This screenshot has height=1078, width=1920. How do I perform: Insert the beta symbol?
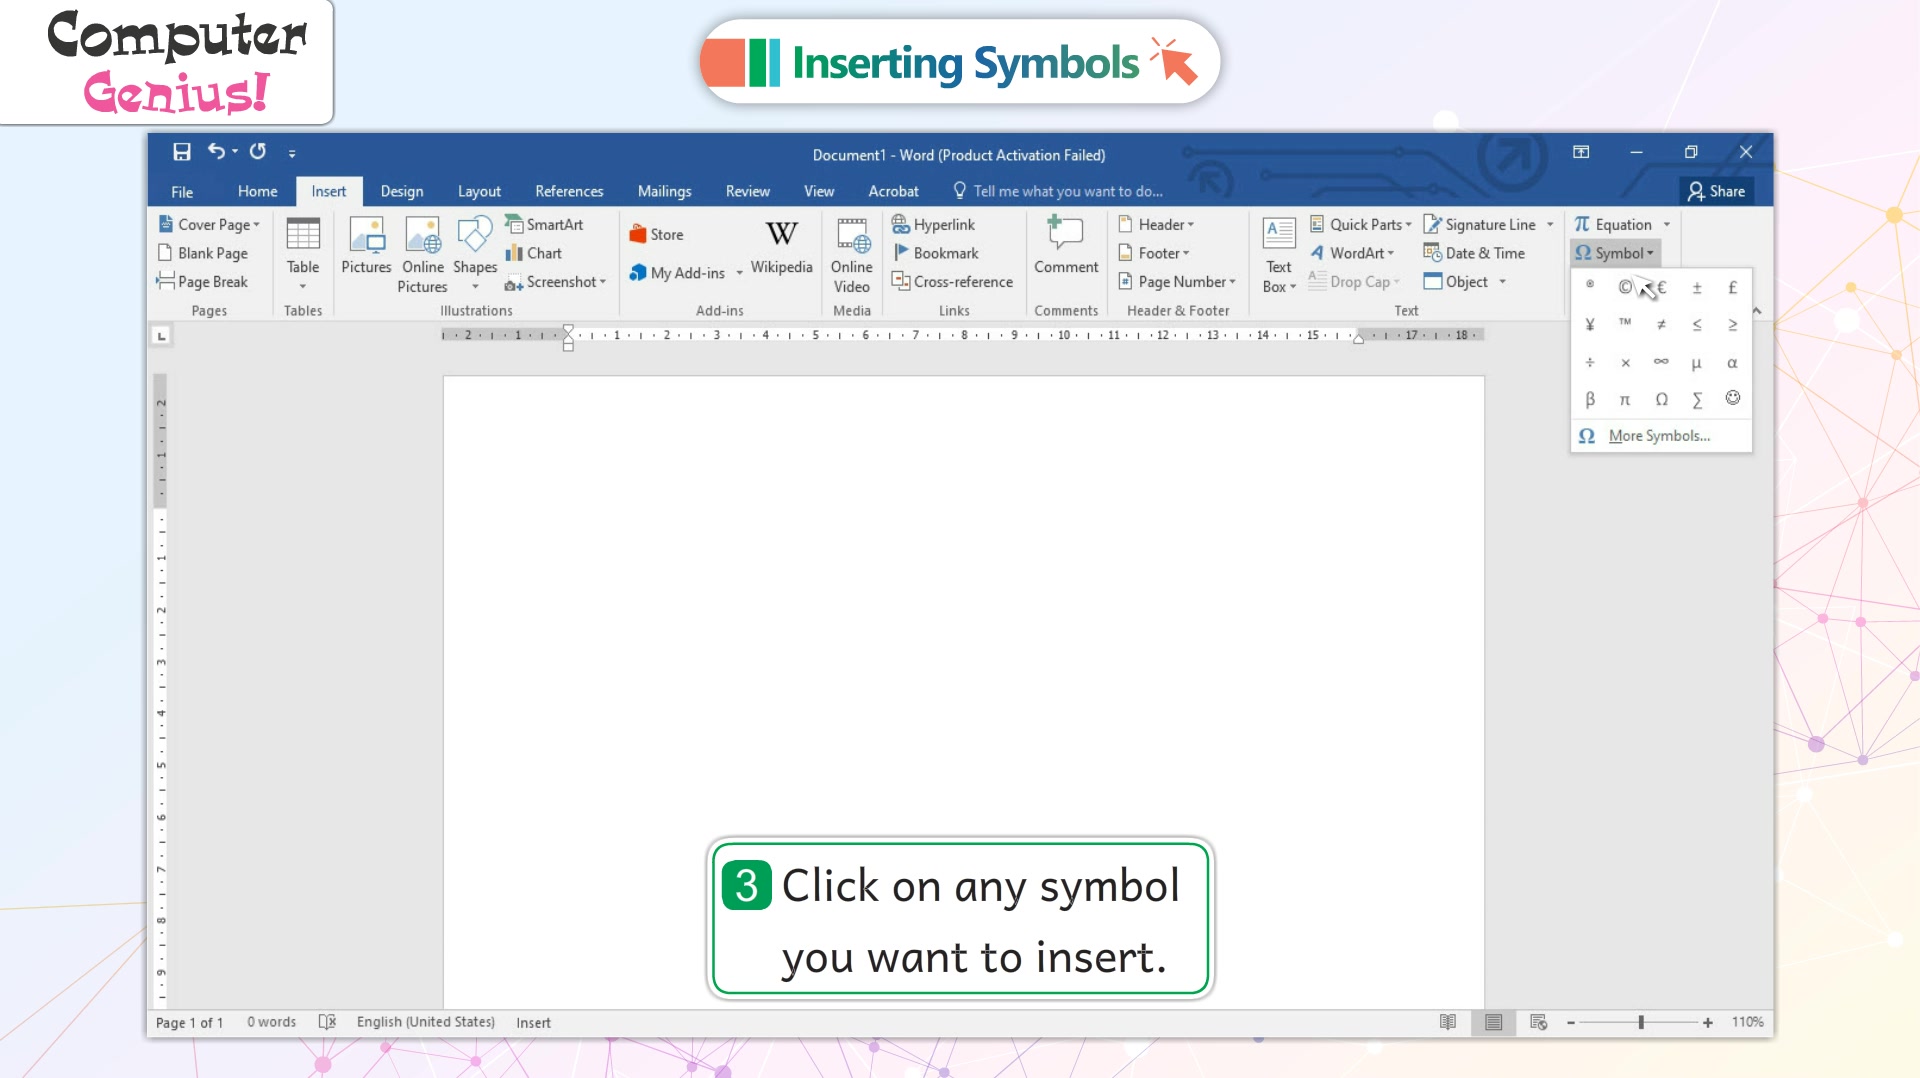[1590, 399]
